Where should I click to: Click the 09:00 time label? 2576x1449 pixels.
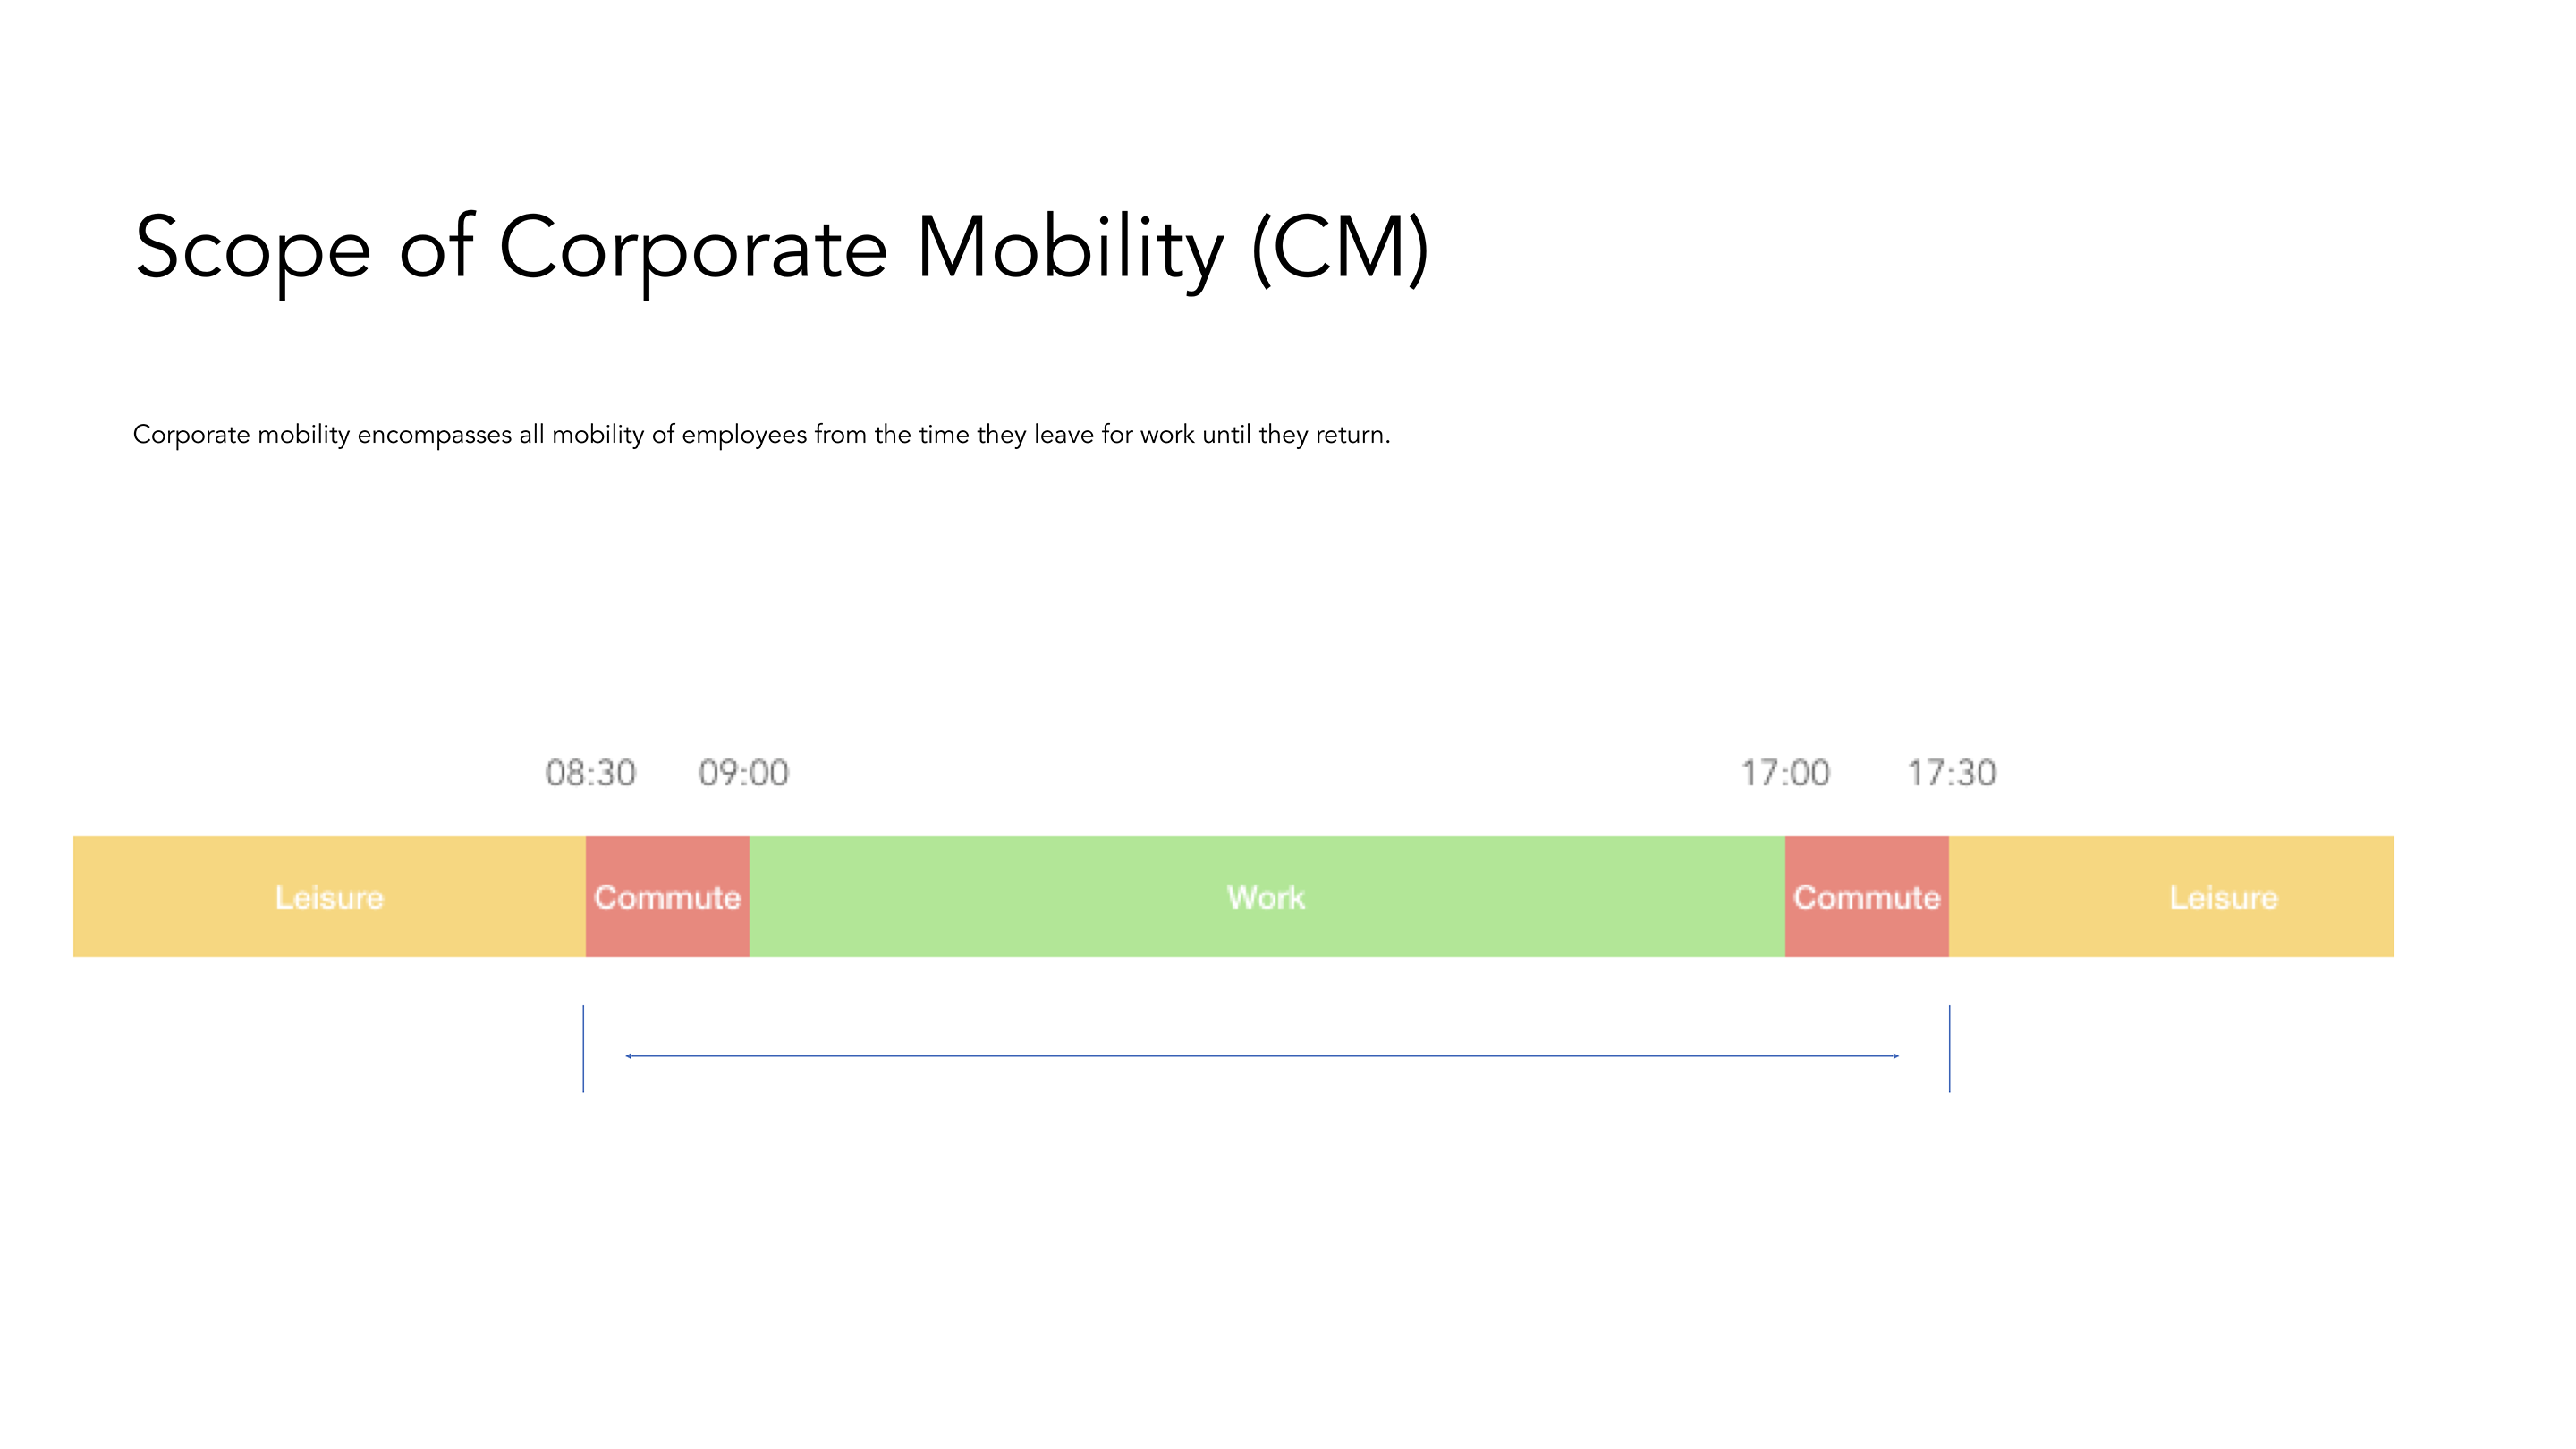click(743, 773)
